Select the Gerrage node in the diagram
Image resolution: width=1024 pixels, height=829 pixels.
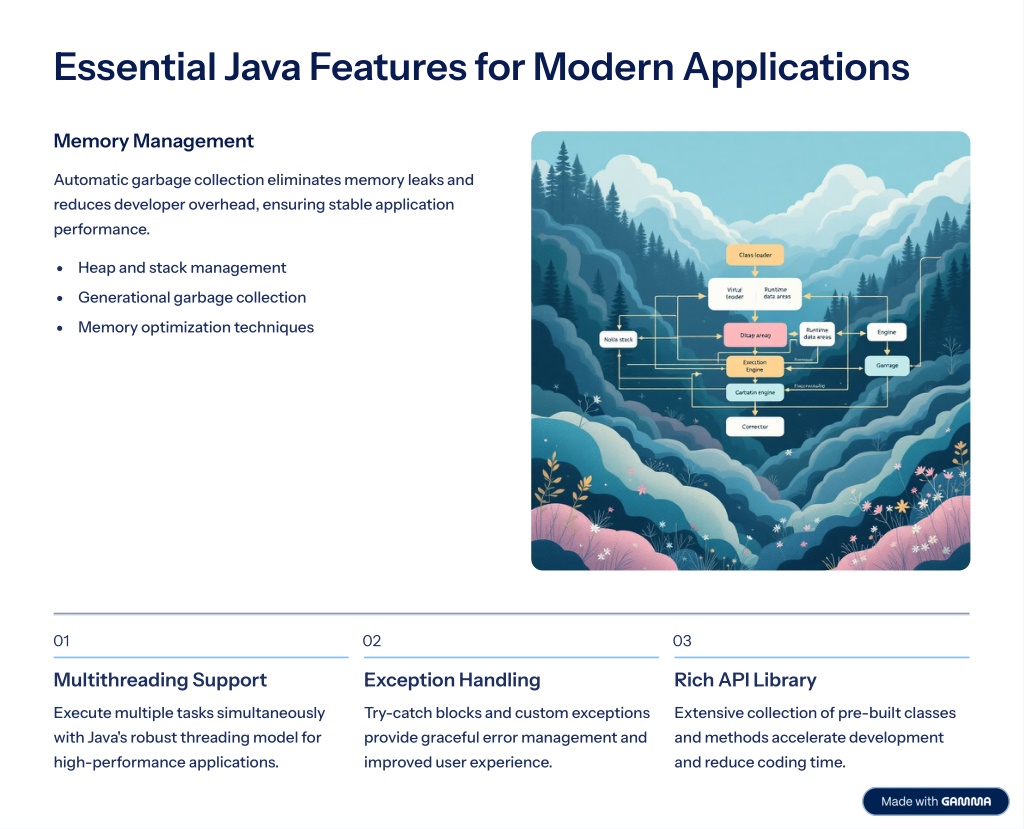pyautogui.click(x=886, y=365)
